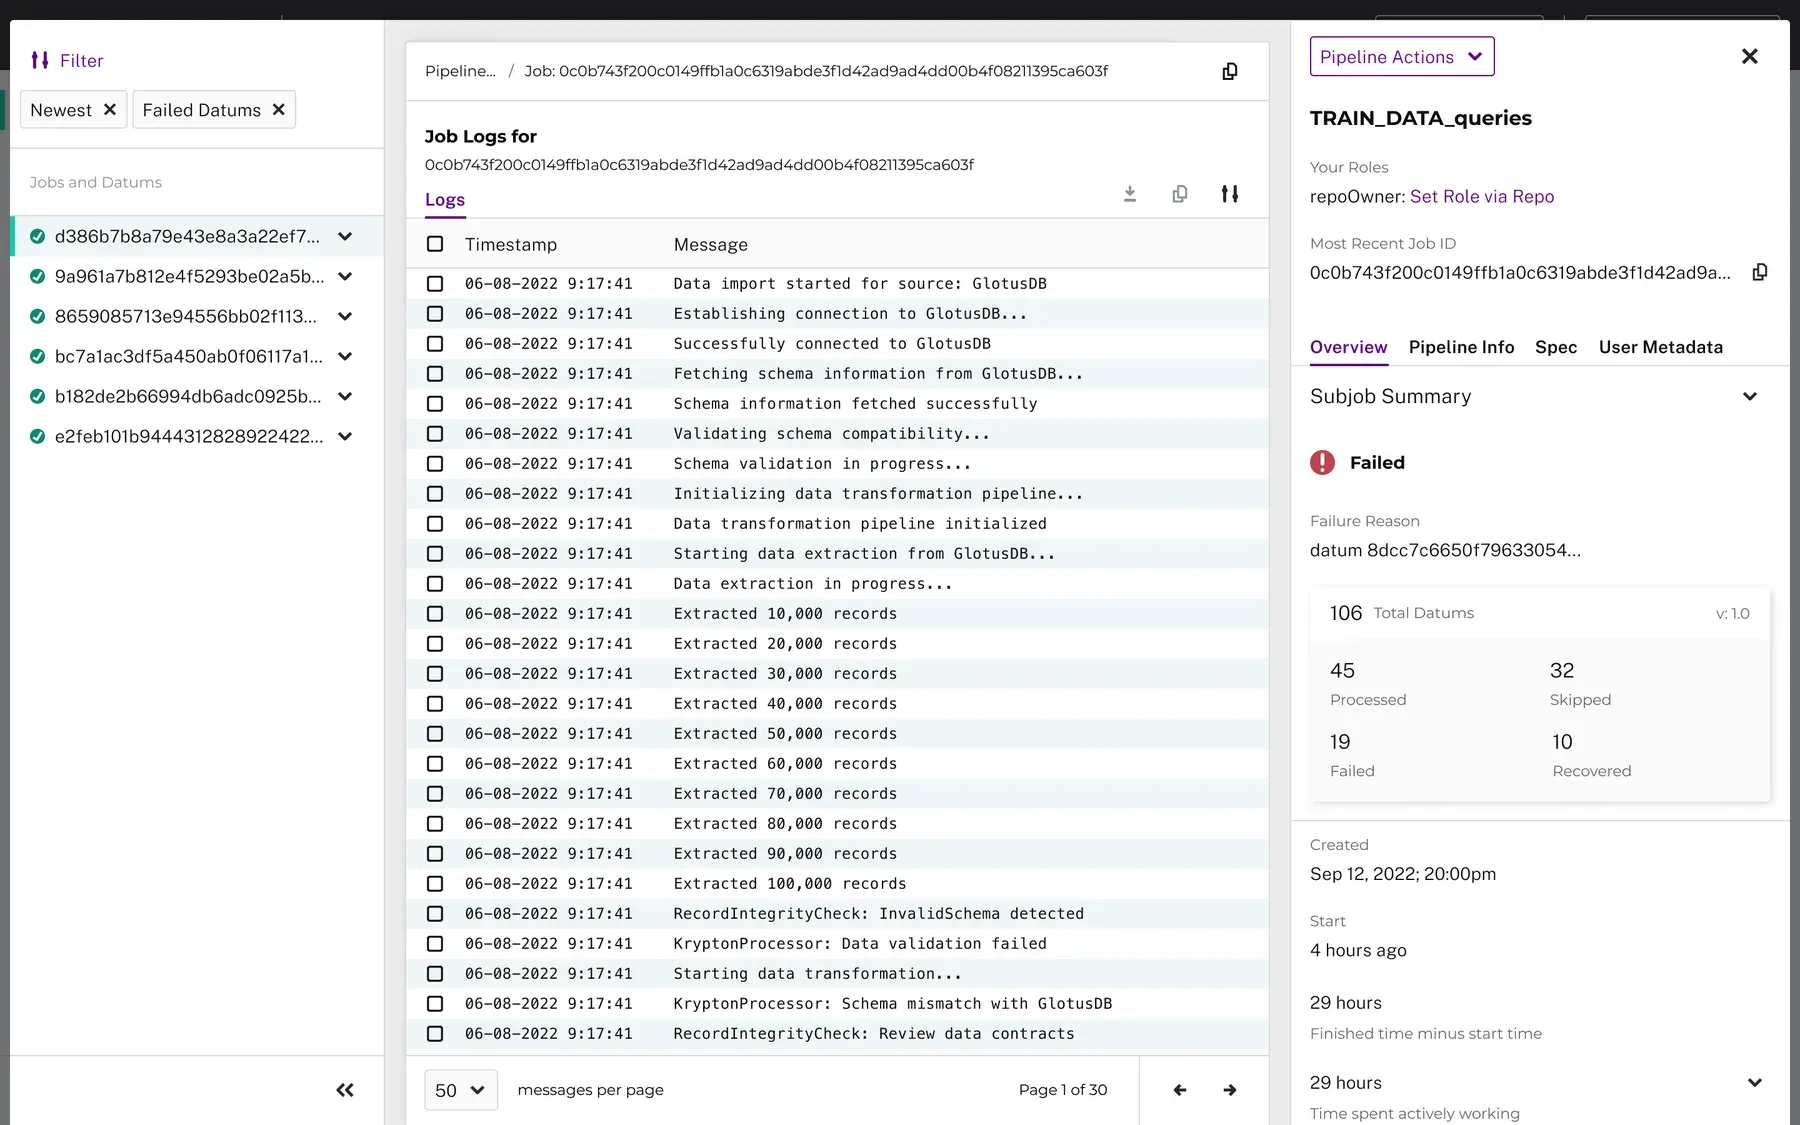Check the 'Extracted 50,000 records' row
Screen dimensions: 1800x1125
click(x=435, y=734)
